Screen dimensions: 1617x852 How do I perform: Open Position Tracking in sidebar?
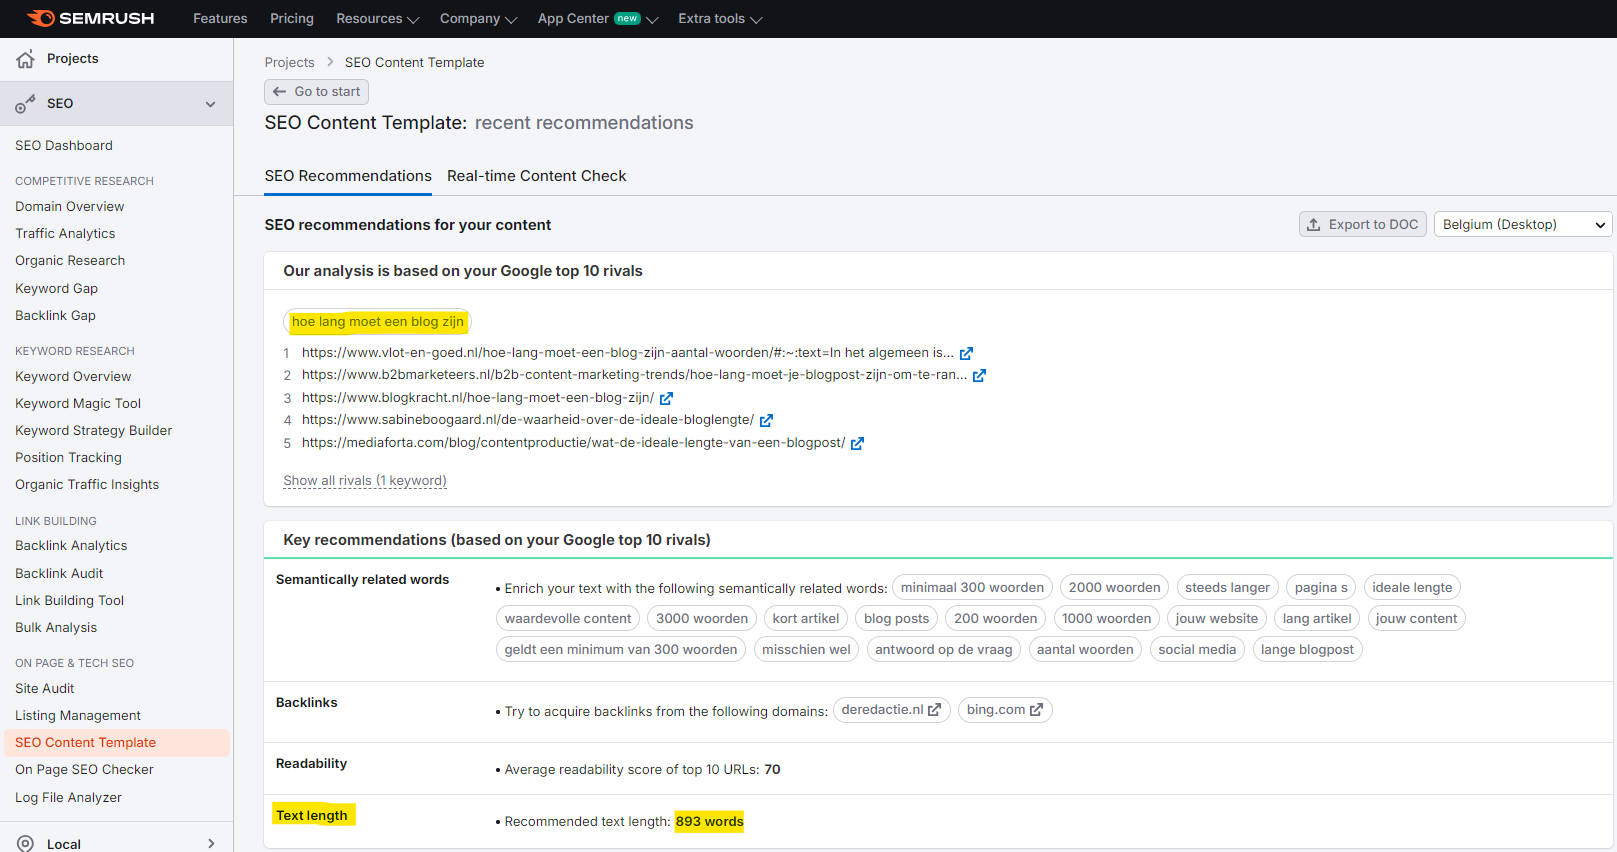68,458
